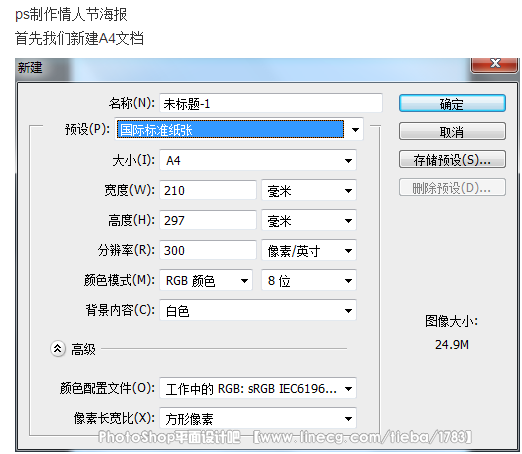Image resolution: width=522 pixels, height=454 pixels.
Task: Click the 确定 button to confirm
Action: 452,103
